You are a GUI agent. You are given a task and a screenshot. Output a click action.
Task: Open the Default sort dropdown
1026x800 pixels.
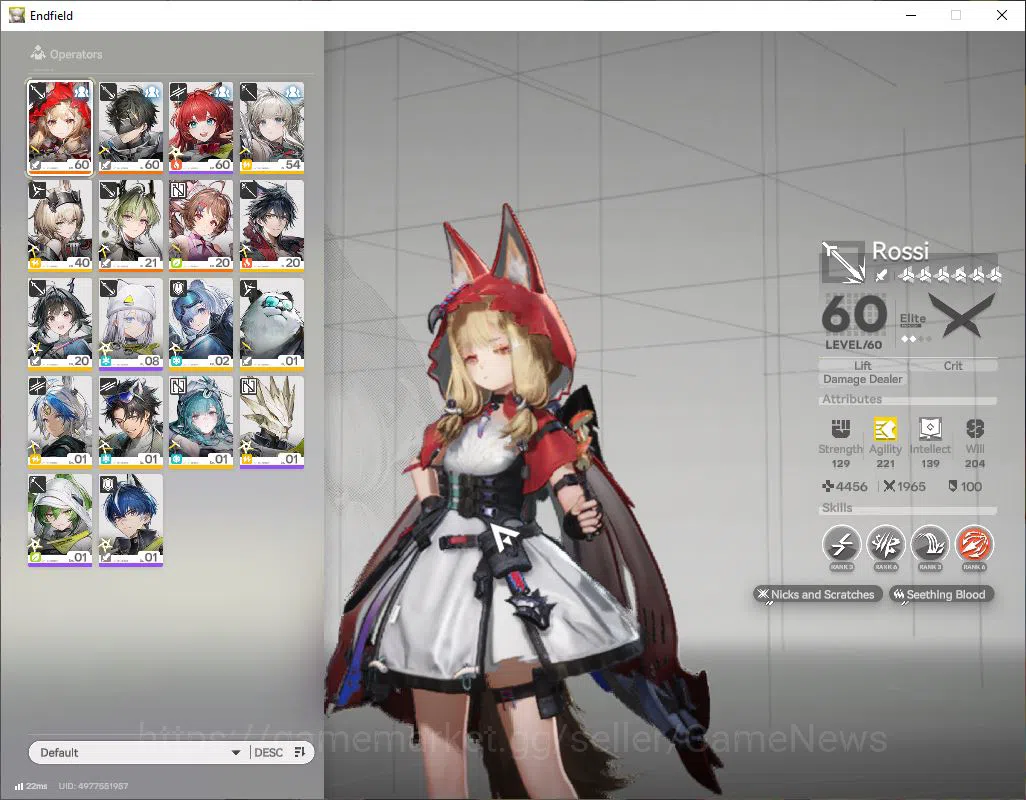pos(138,752)
